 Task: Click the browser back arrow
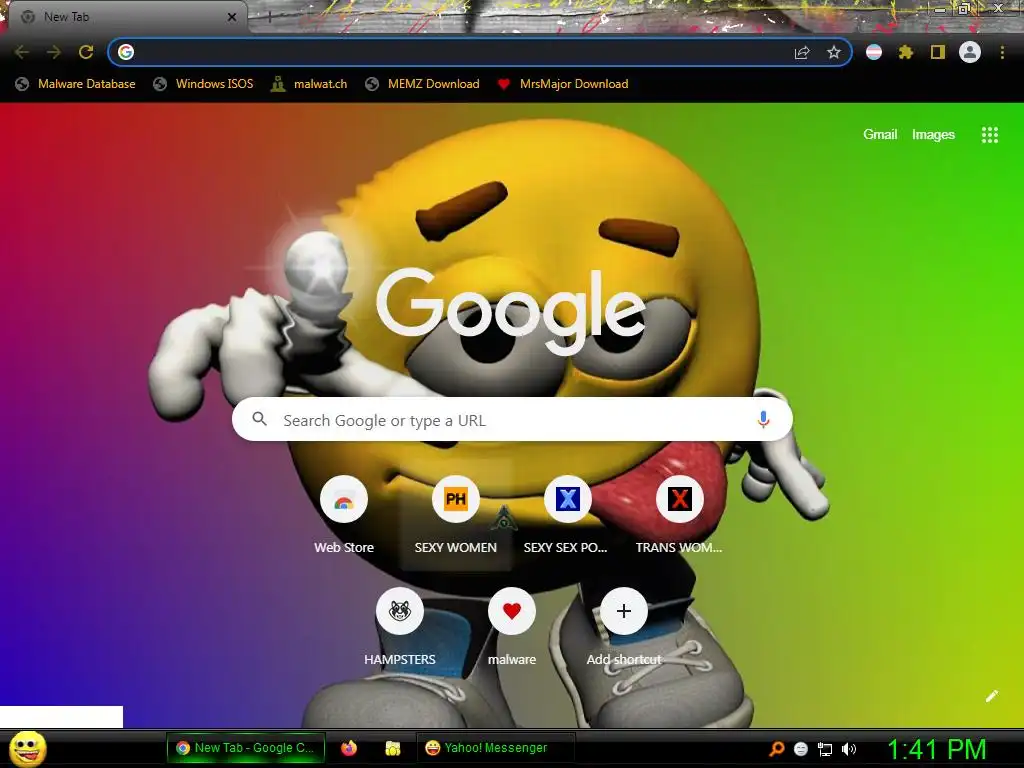click(22, 52)
